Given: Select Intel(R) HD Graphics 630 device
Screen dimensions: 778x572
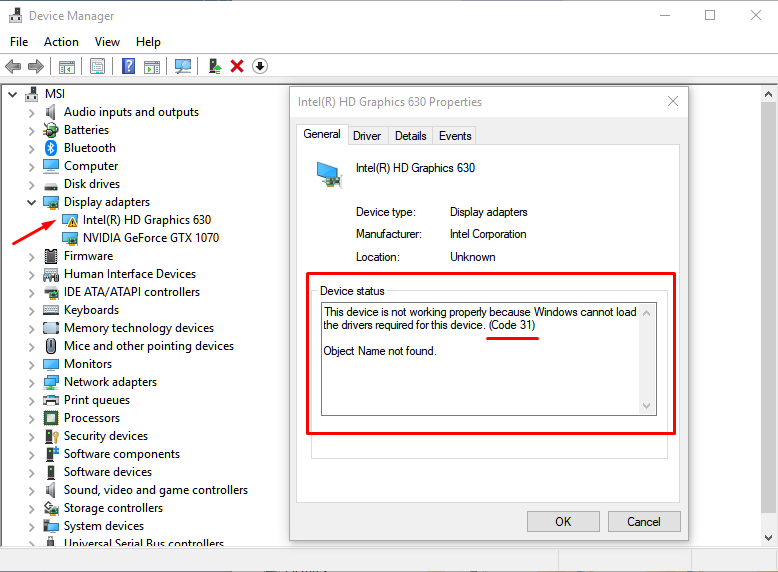Looking at the screenshot, I should tap(147, 220).
